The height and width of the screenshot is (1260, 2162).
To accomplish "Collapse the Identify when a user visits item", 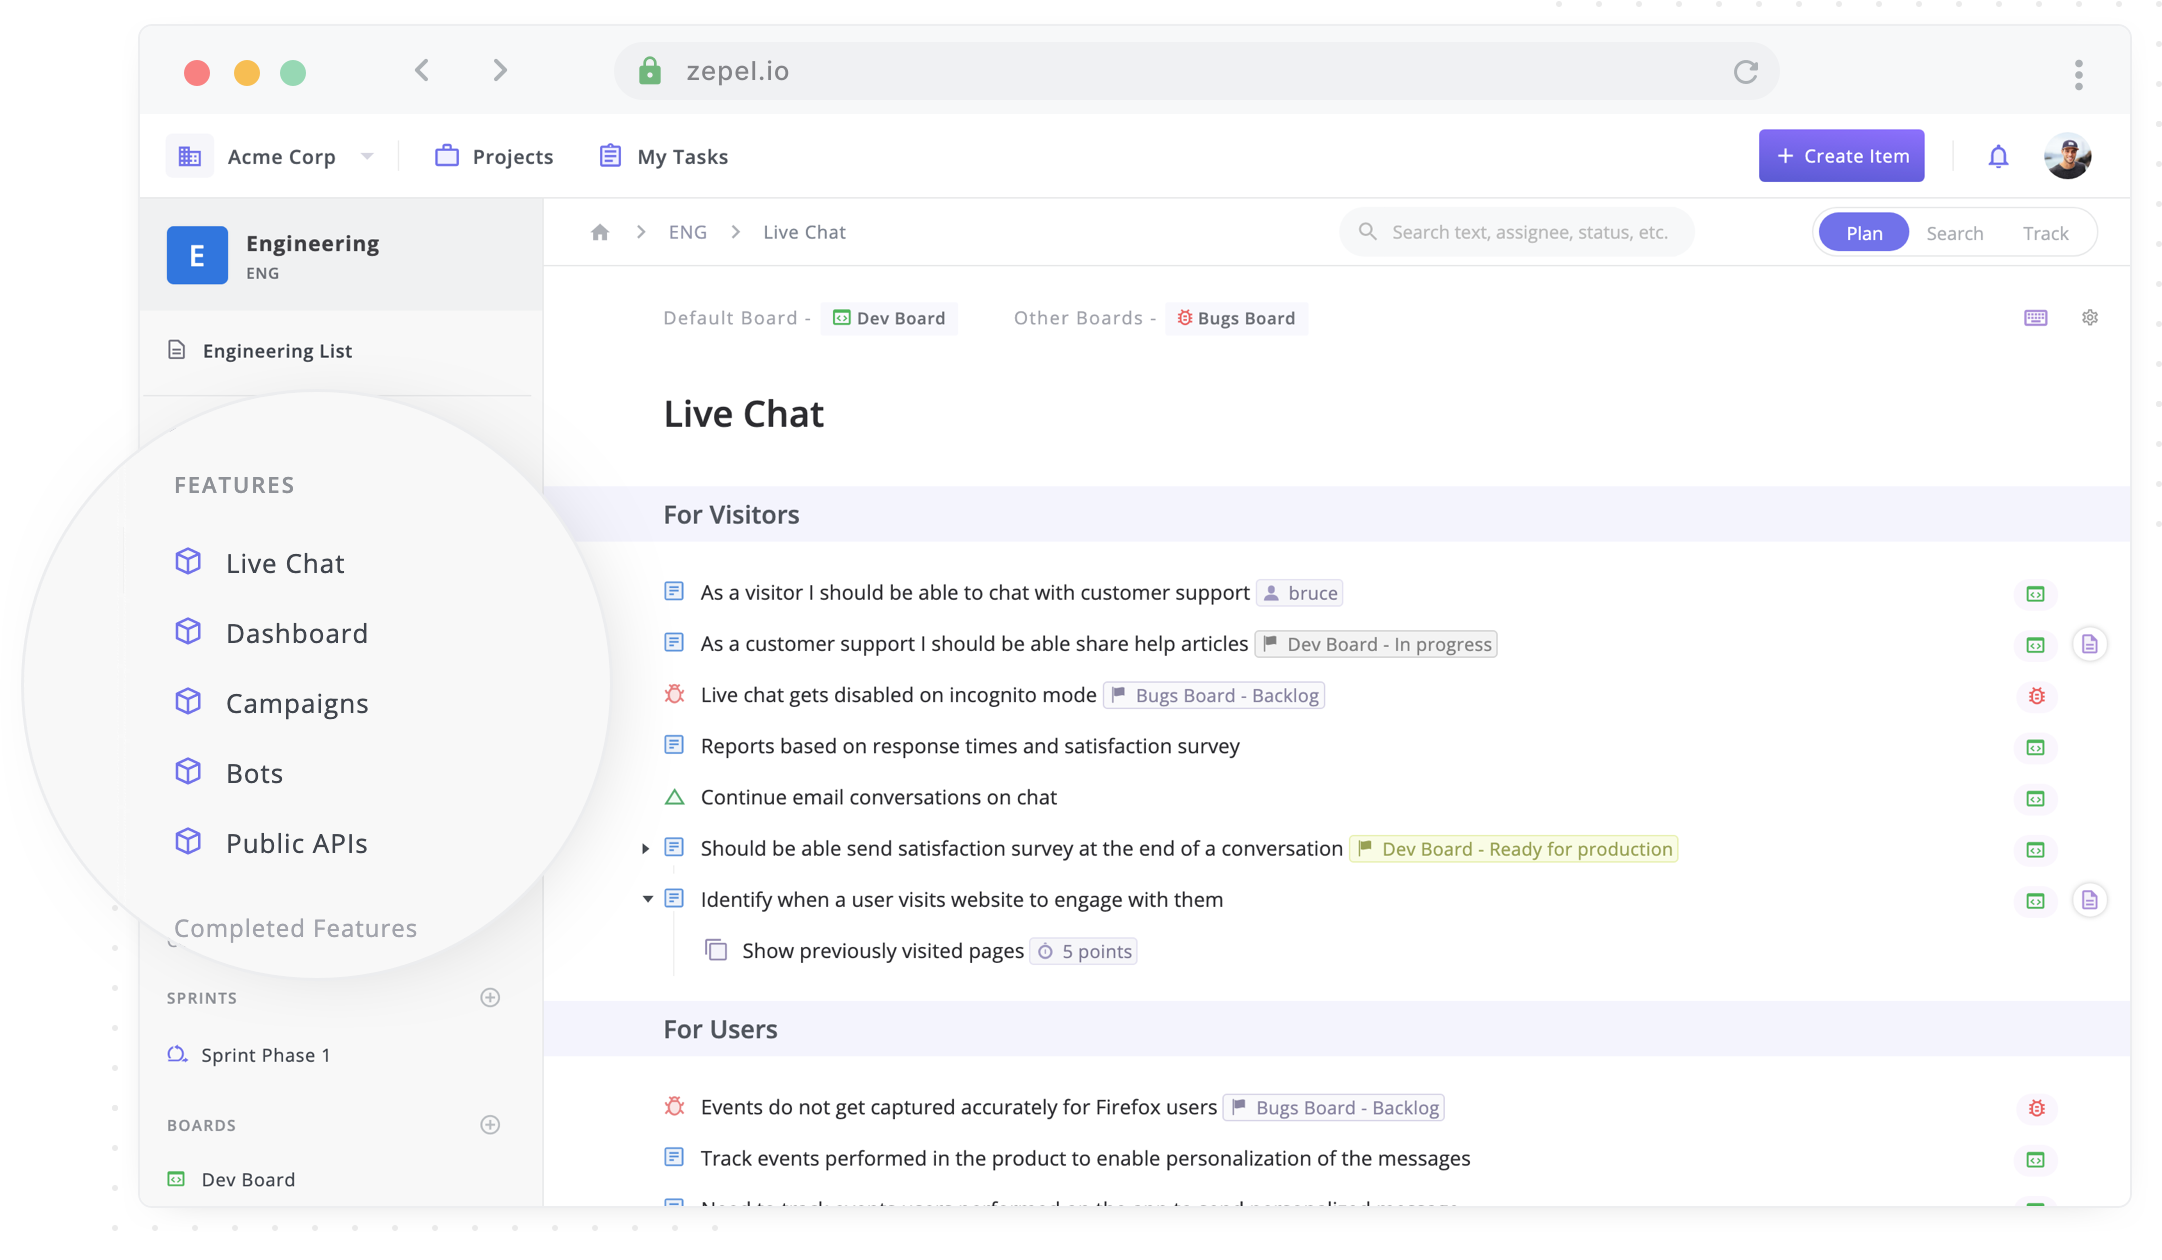I will (x=647, y=899).
